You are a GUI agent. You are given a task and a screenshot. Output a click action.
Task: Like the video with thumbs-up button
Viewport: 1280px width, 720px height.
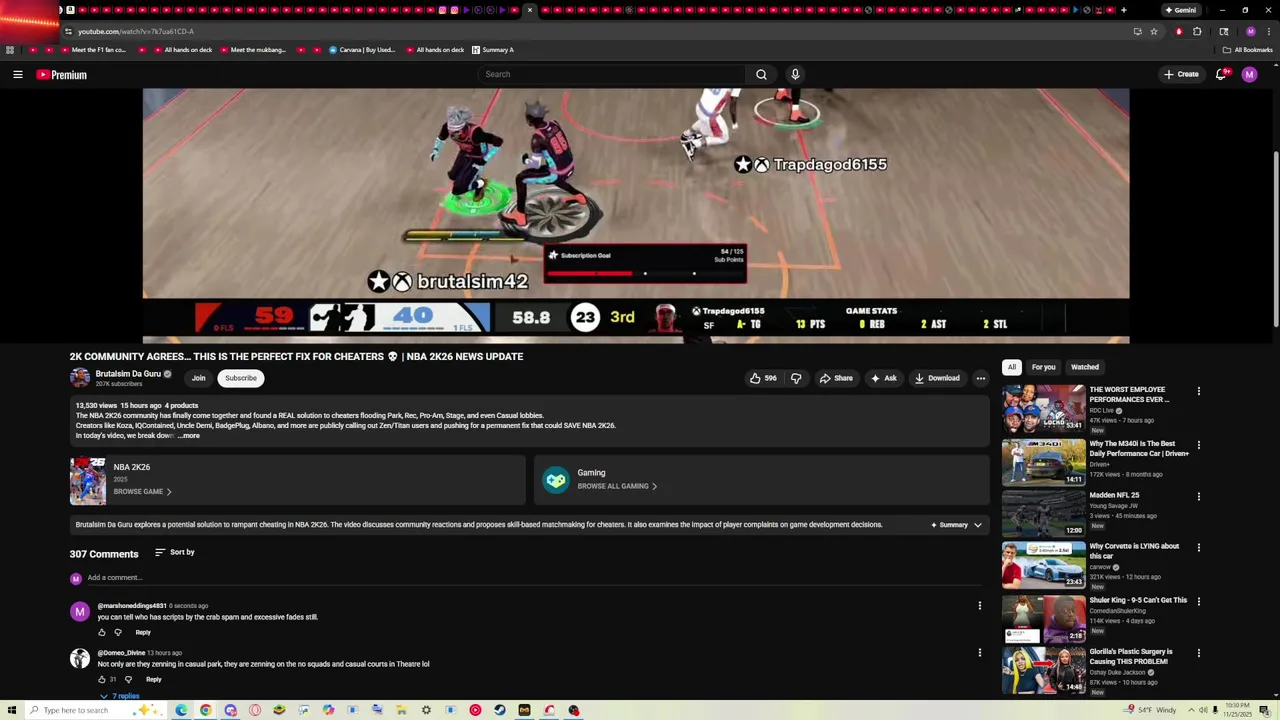tap(763, 378)
